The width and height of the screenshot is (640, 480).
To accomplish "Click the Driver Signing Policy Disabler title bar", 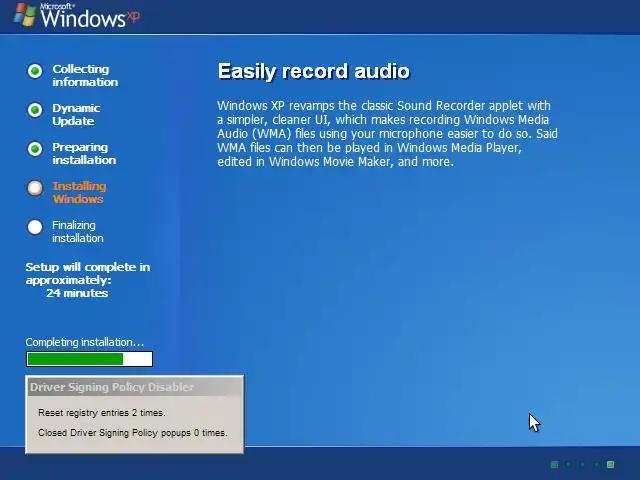I will pos(135,387).
